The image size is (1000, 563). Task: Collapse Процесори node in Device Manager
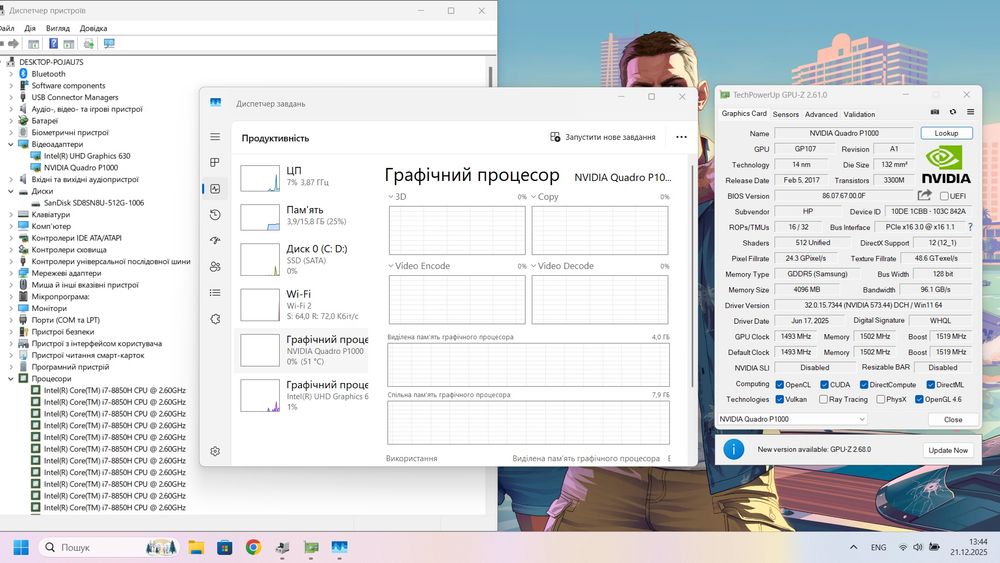(11, 379)
